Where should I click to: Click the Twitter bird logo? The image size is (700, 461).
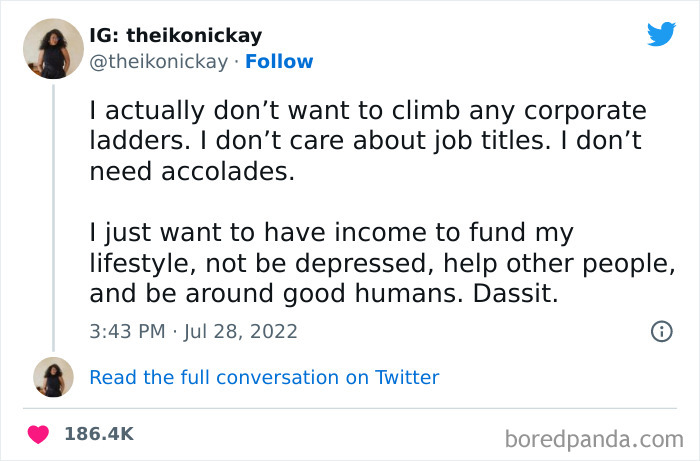click(x=661, y=35)
